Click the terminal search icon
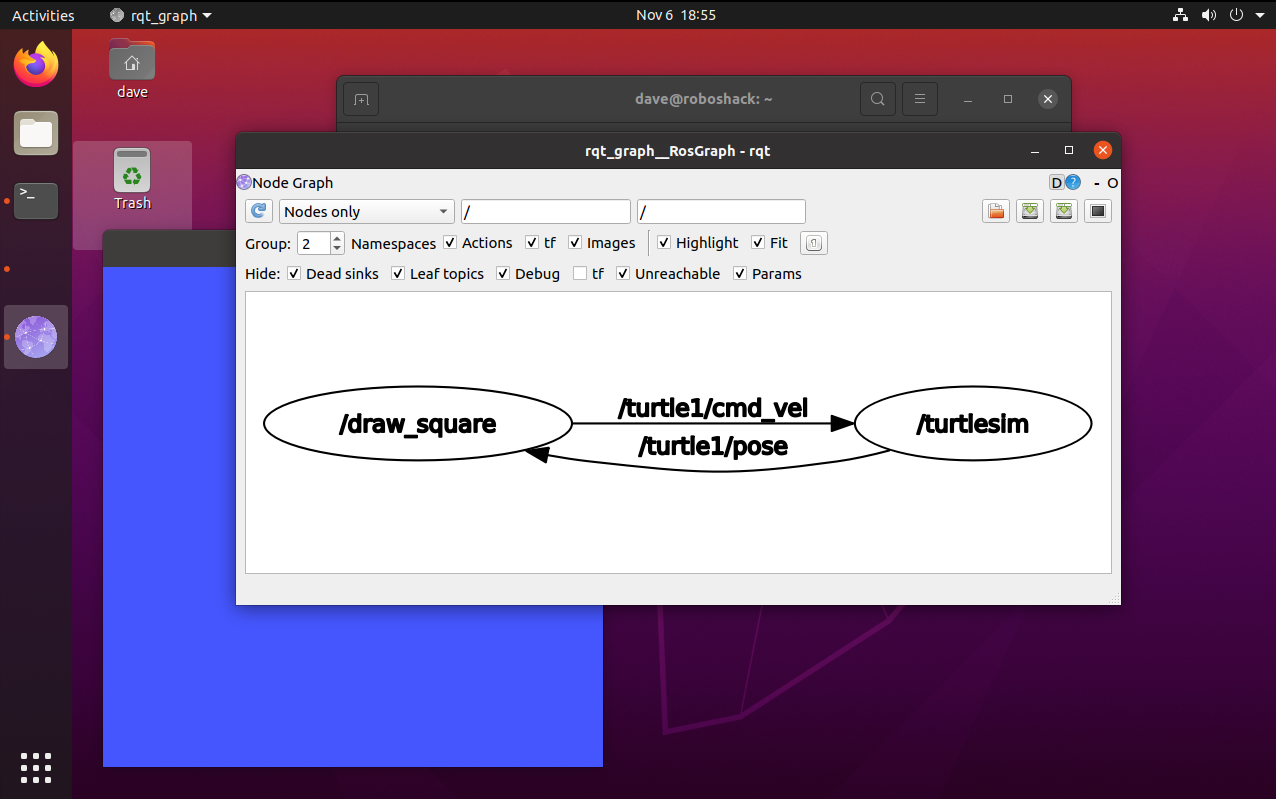The width and height of the screenshot is (1276, 799). click(877, 99)
